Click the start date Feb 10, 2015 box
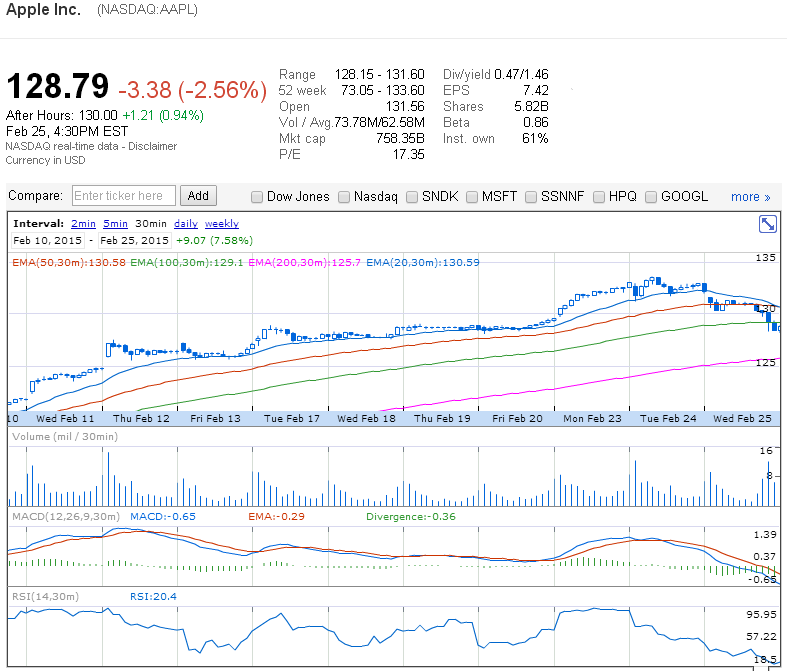Image resolution: width=787 pixels, height=671 pixels. point(48,240)
